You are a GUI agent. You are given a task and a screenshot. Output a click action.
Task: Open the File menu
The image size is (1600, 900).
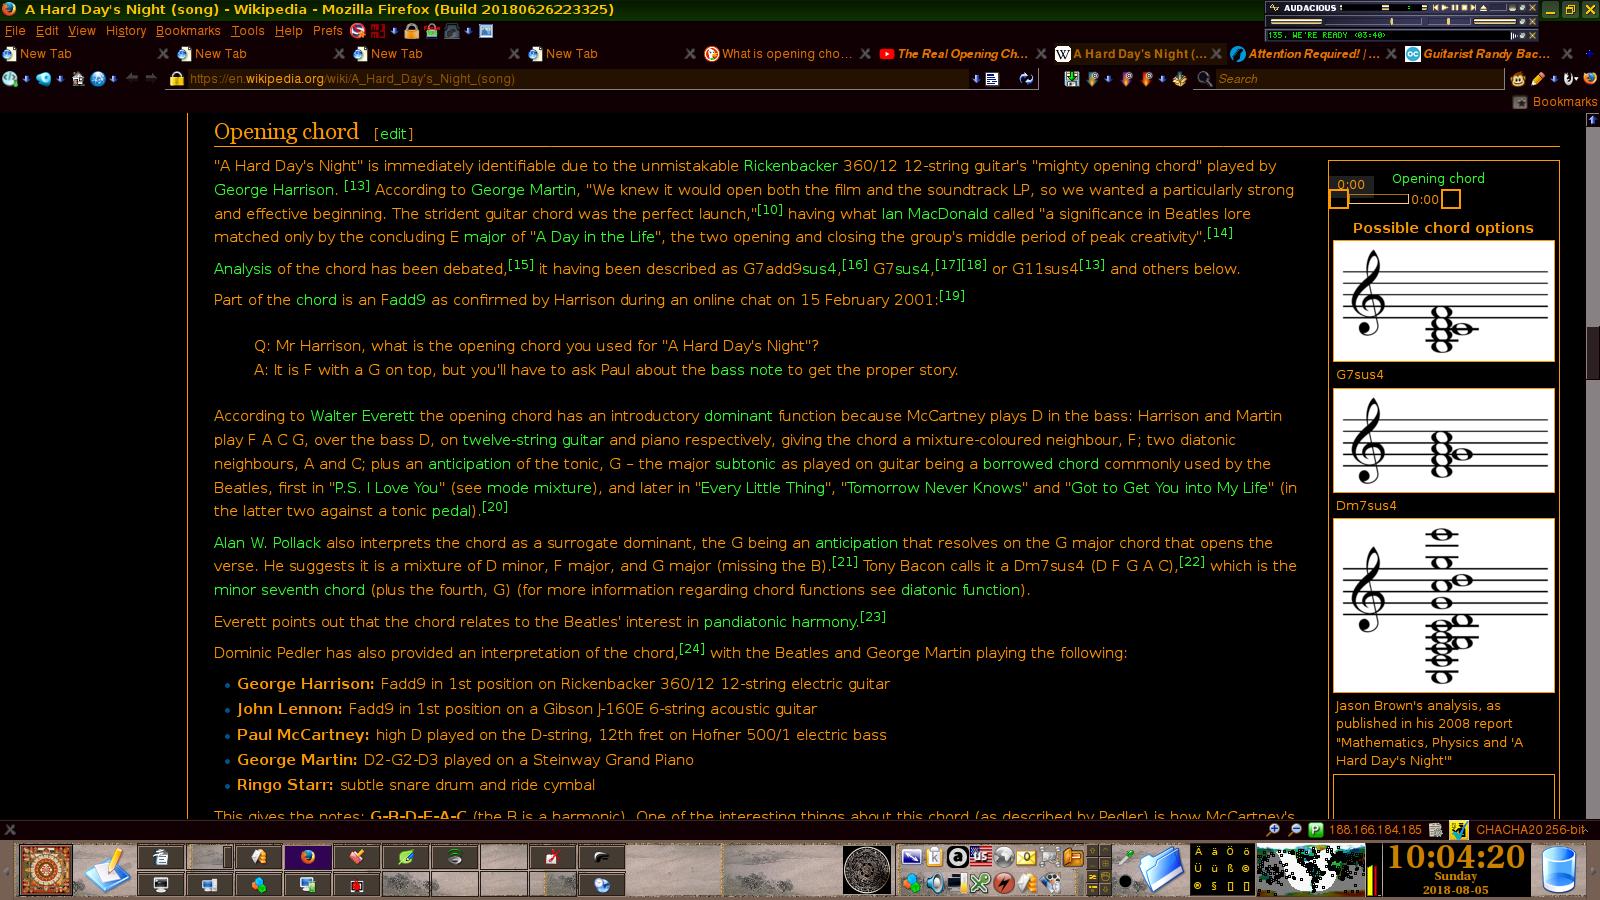click(15, 31)
